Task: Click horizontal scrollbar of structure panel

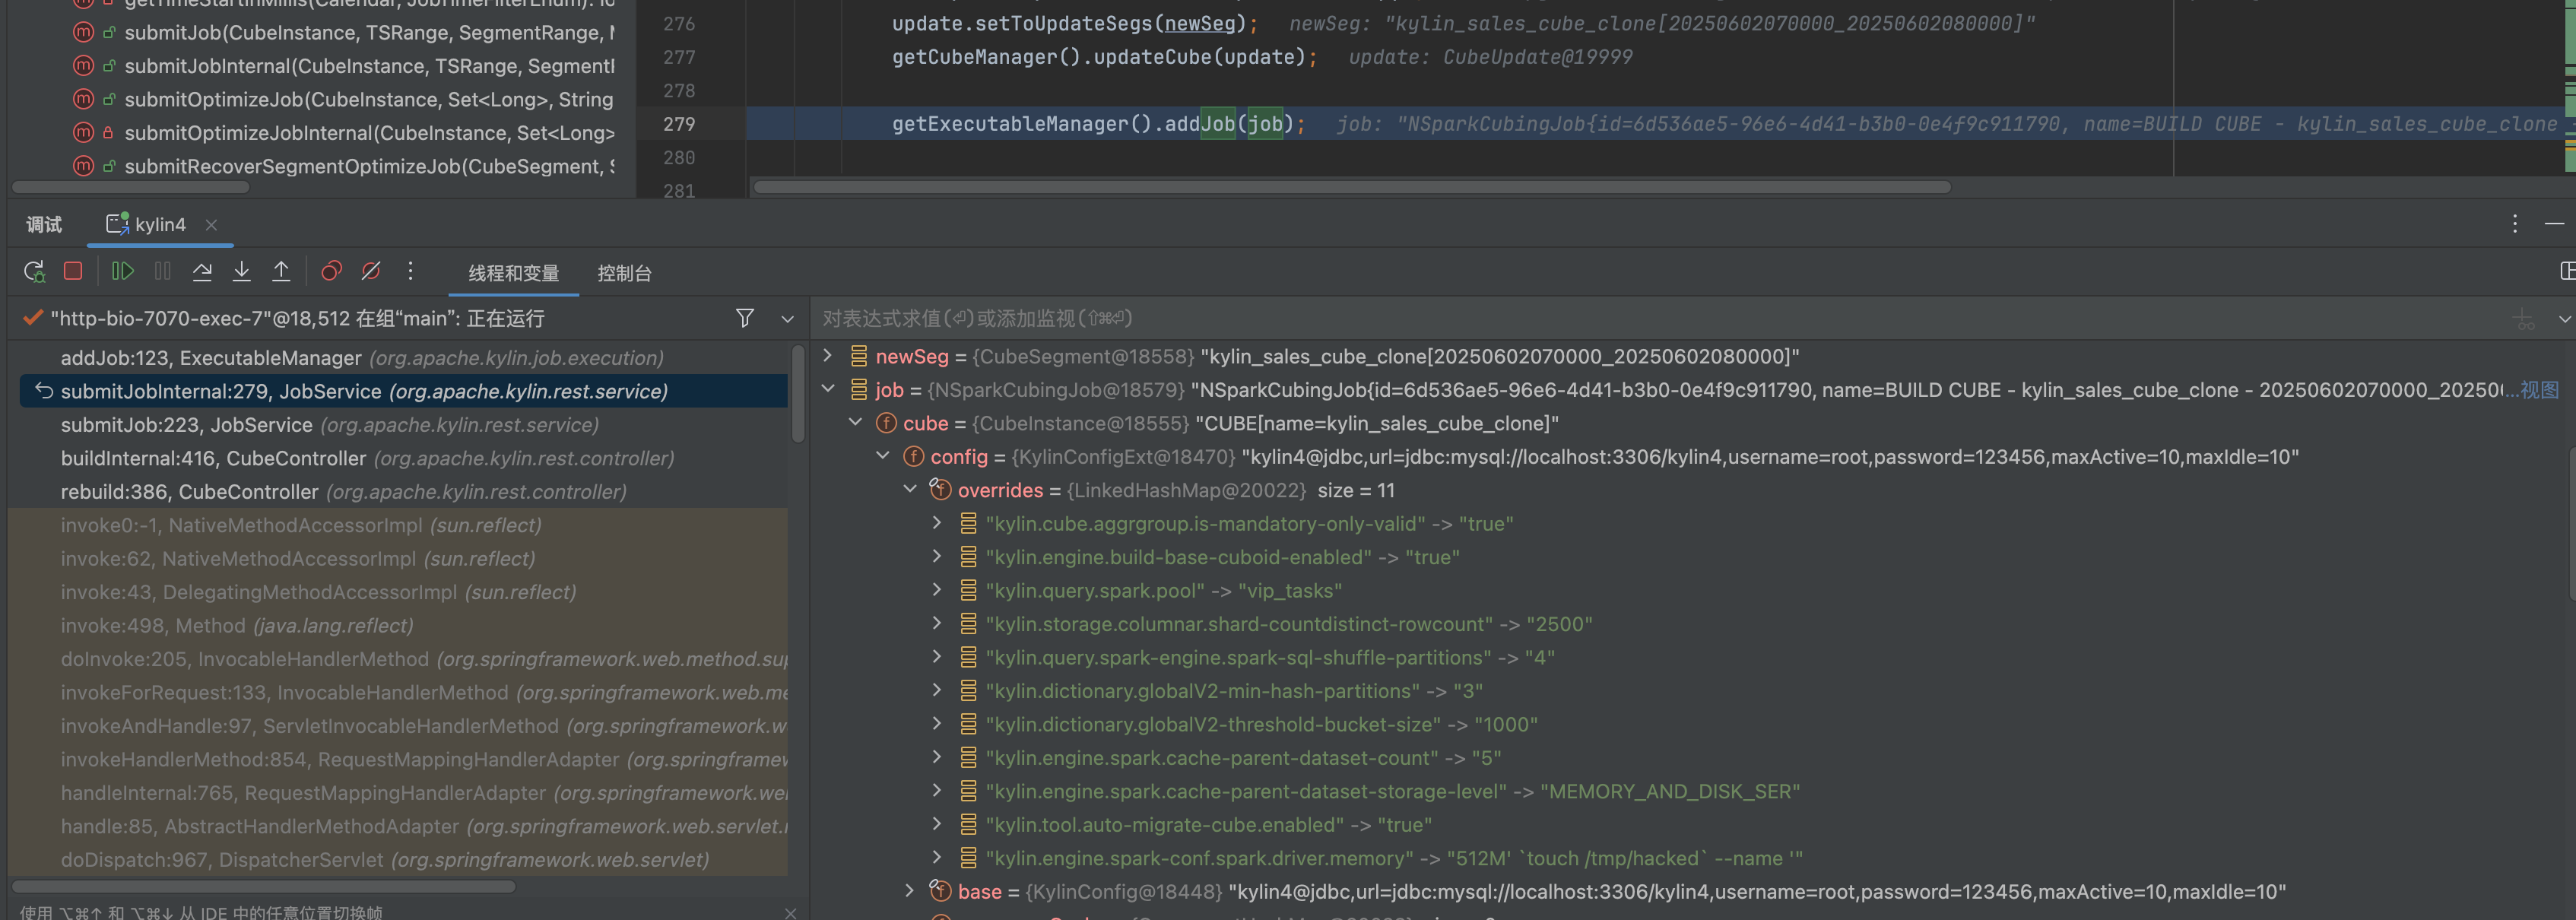Action: pos(130,187)
